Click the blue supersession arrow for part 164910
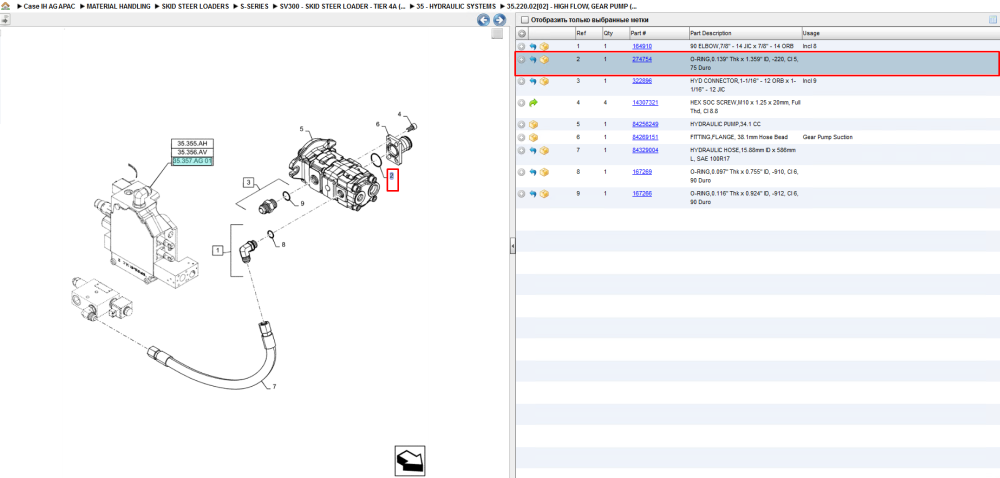Image resolution: width=1000 pixels, height=478 pixels. coord(533,47)
